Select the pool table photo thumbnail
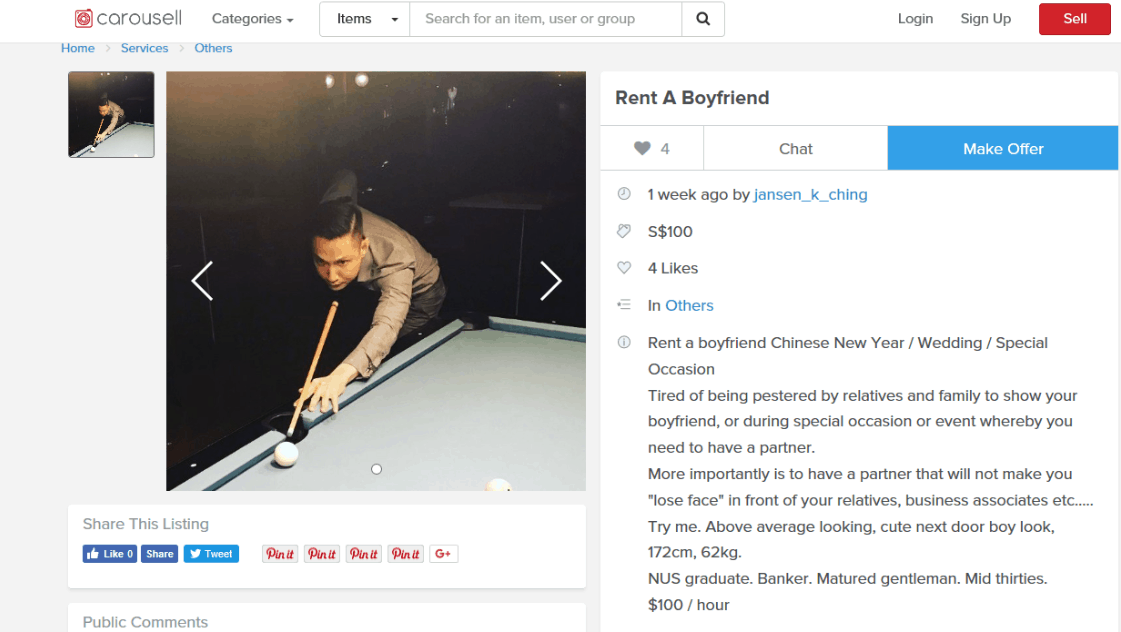 click(x=111, y=114)
